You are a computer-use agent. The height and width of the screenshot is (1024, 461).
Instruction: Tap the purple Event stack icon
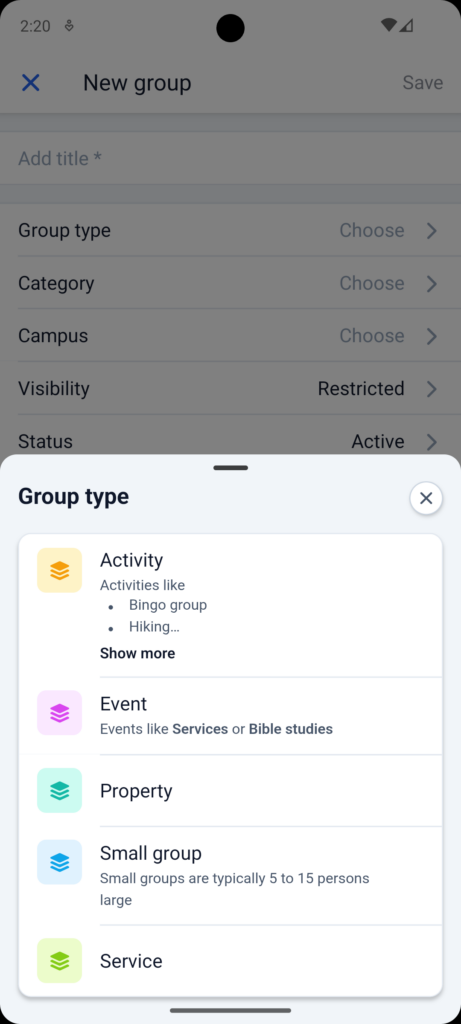coord(59,712)
